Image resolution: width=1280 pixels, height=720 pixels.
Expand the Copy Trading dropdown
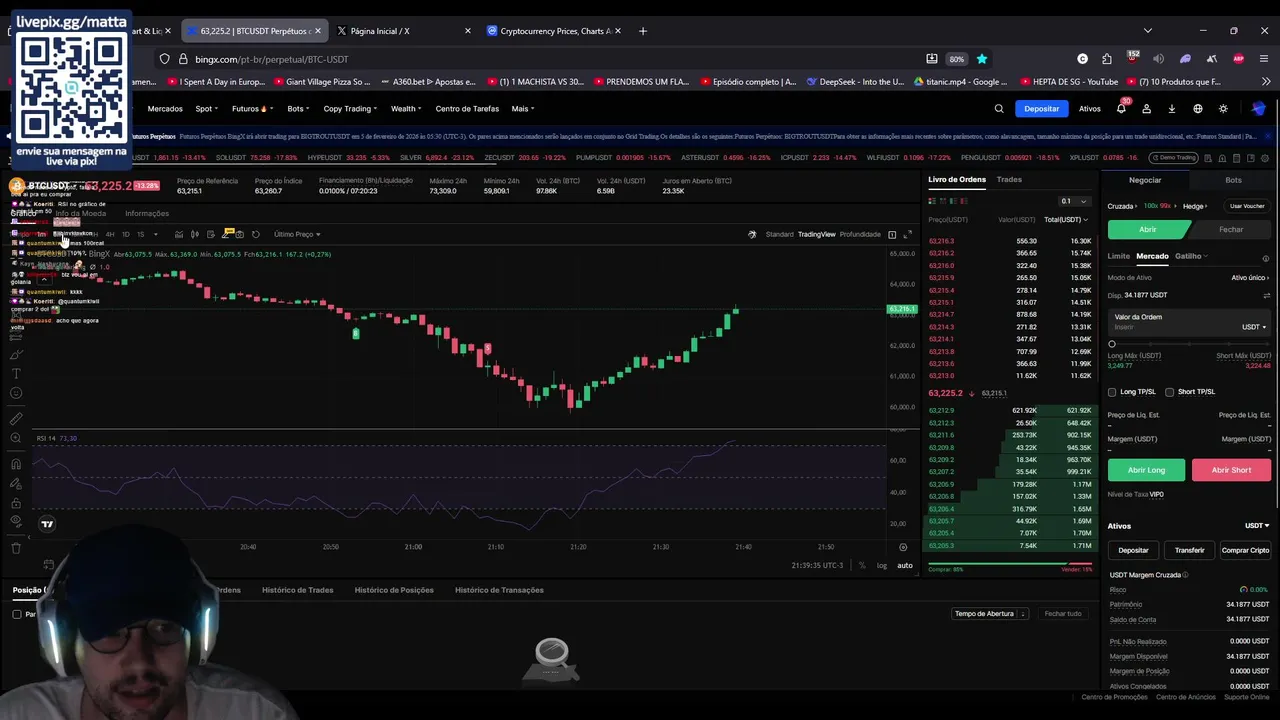point(350,109)
